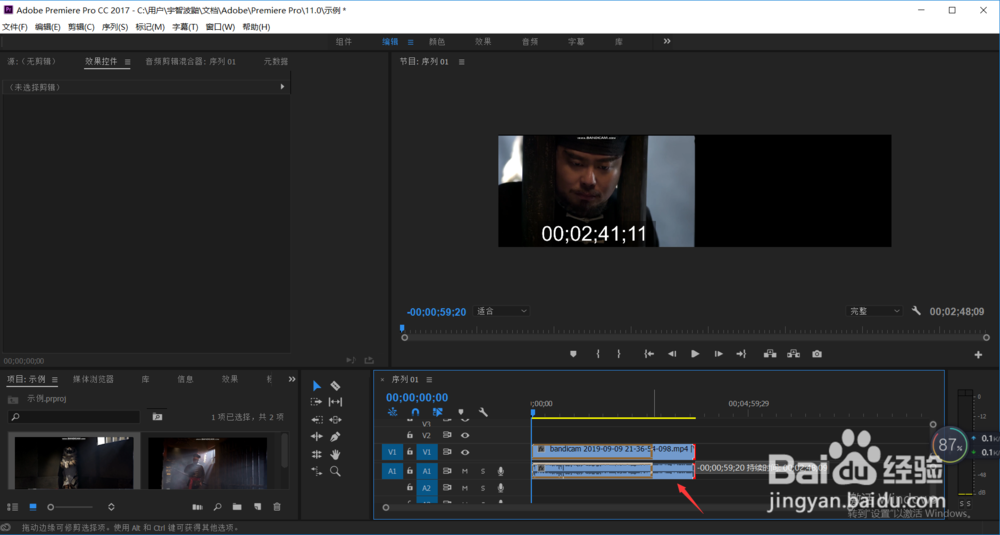Open the button editor plus icon
This screenshot has width=1000, height=535.
[978, 355]
